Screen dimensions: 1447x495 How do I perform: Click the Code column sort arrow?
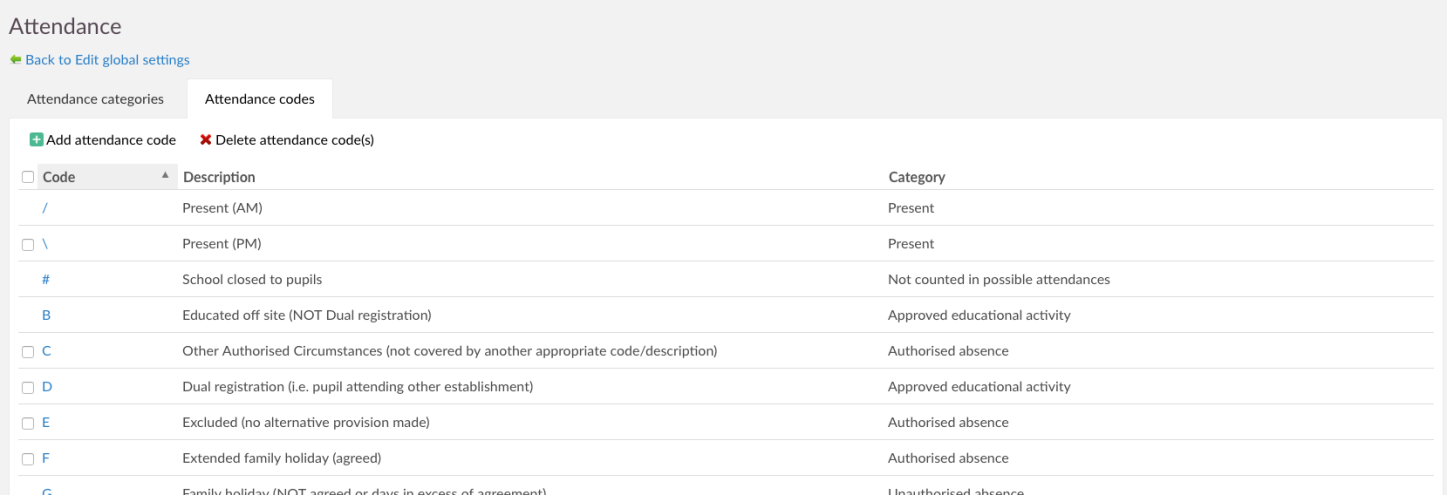[164, 177]
